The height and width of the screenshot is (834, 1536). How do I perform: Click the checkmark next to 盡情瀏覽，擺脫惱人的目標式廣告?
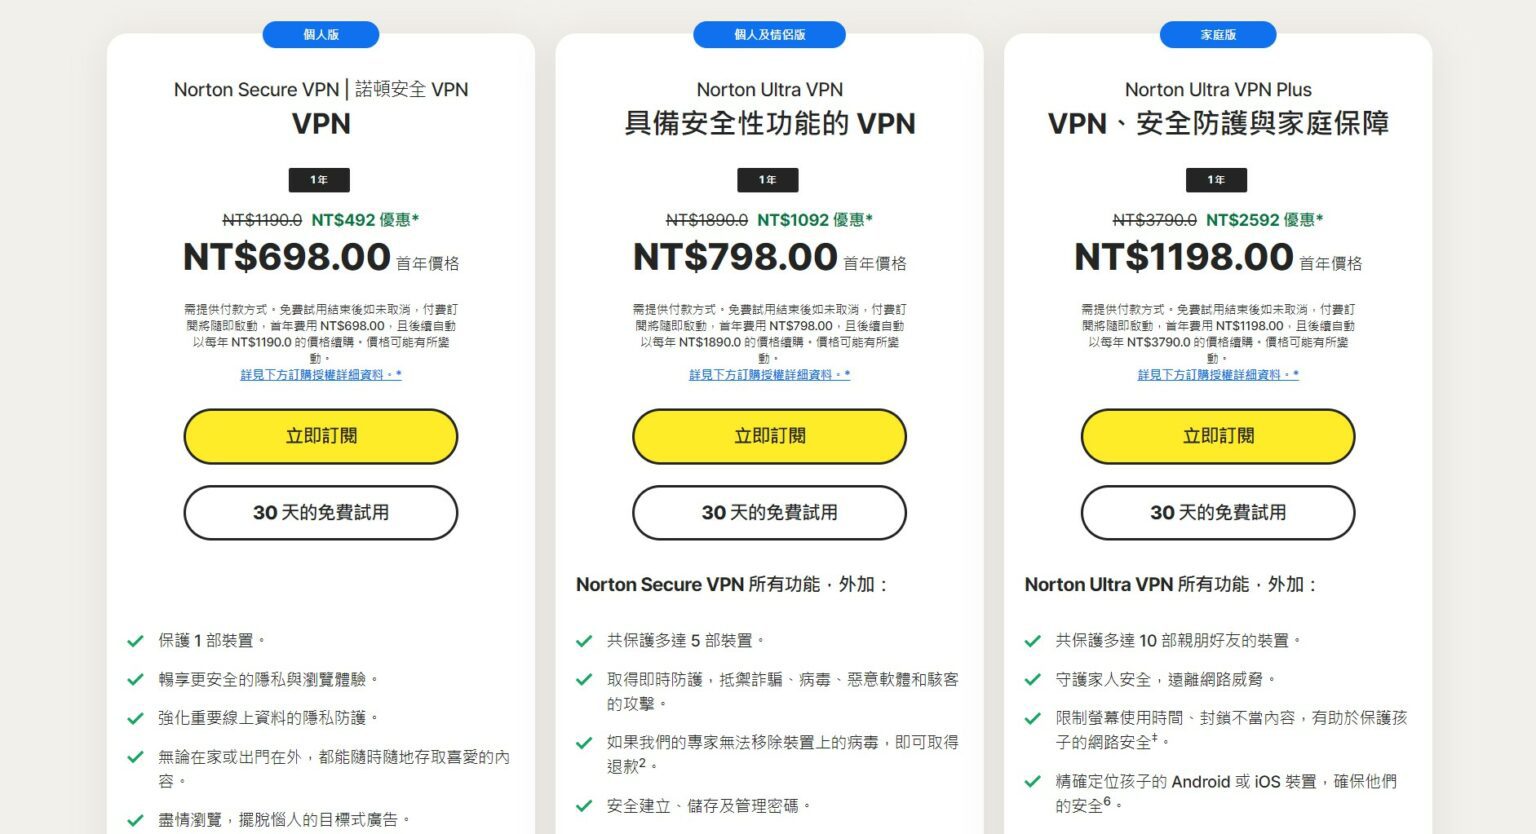coord(135,818)
